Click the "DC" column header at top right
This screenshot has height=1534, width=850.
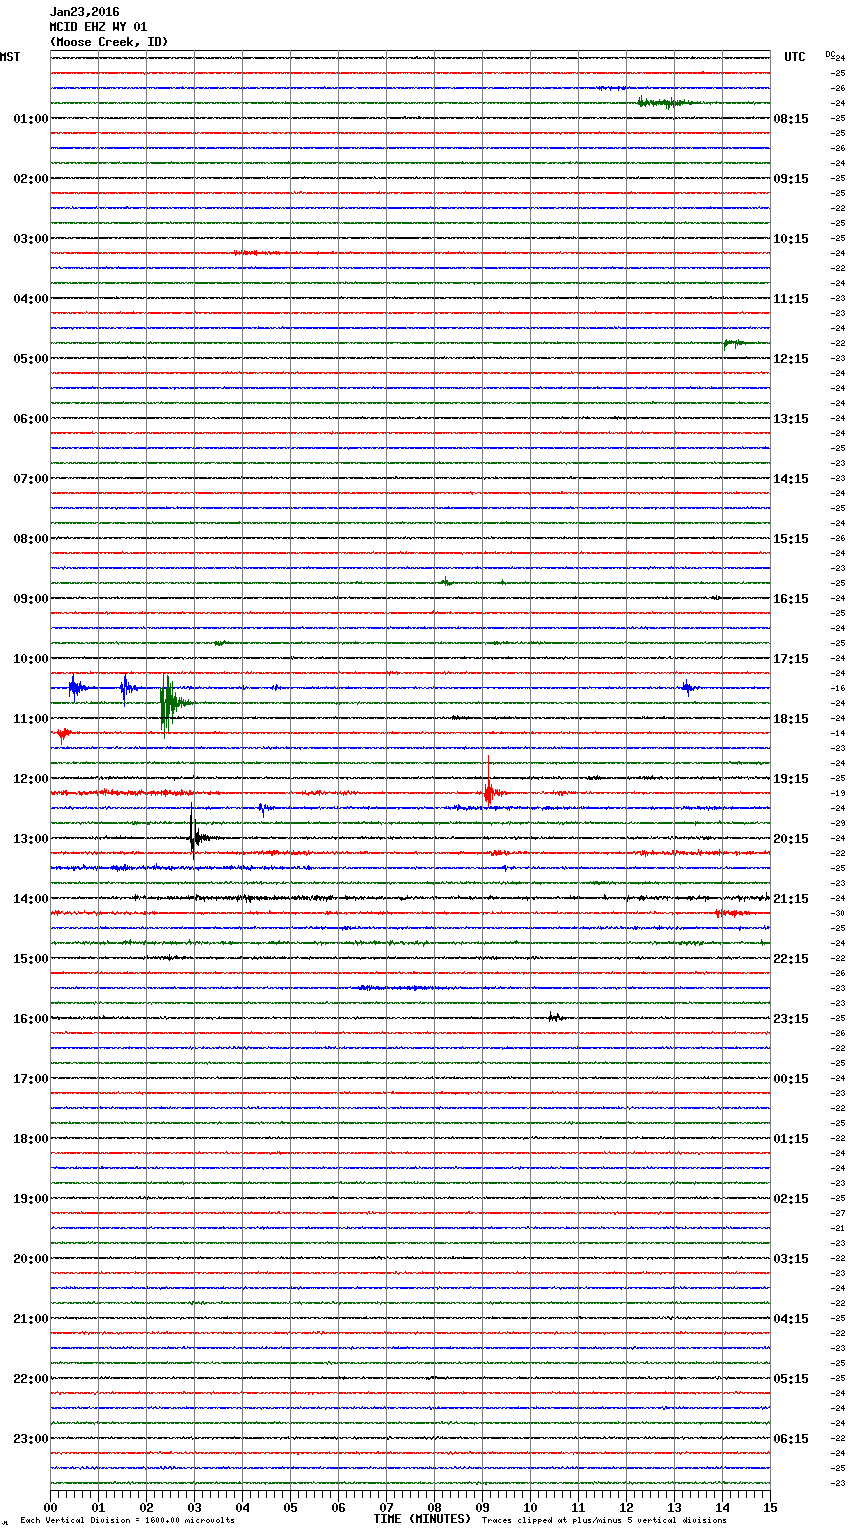coord(830,54)
